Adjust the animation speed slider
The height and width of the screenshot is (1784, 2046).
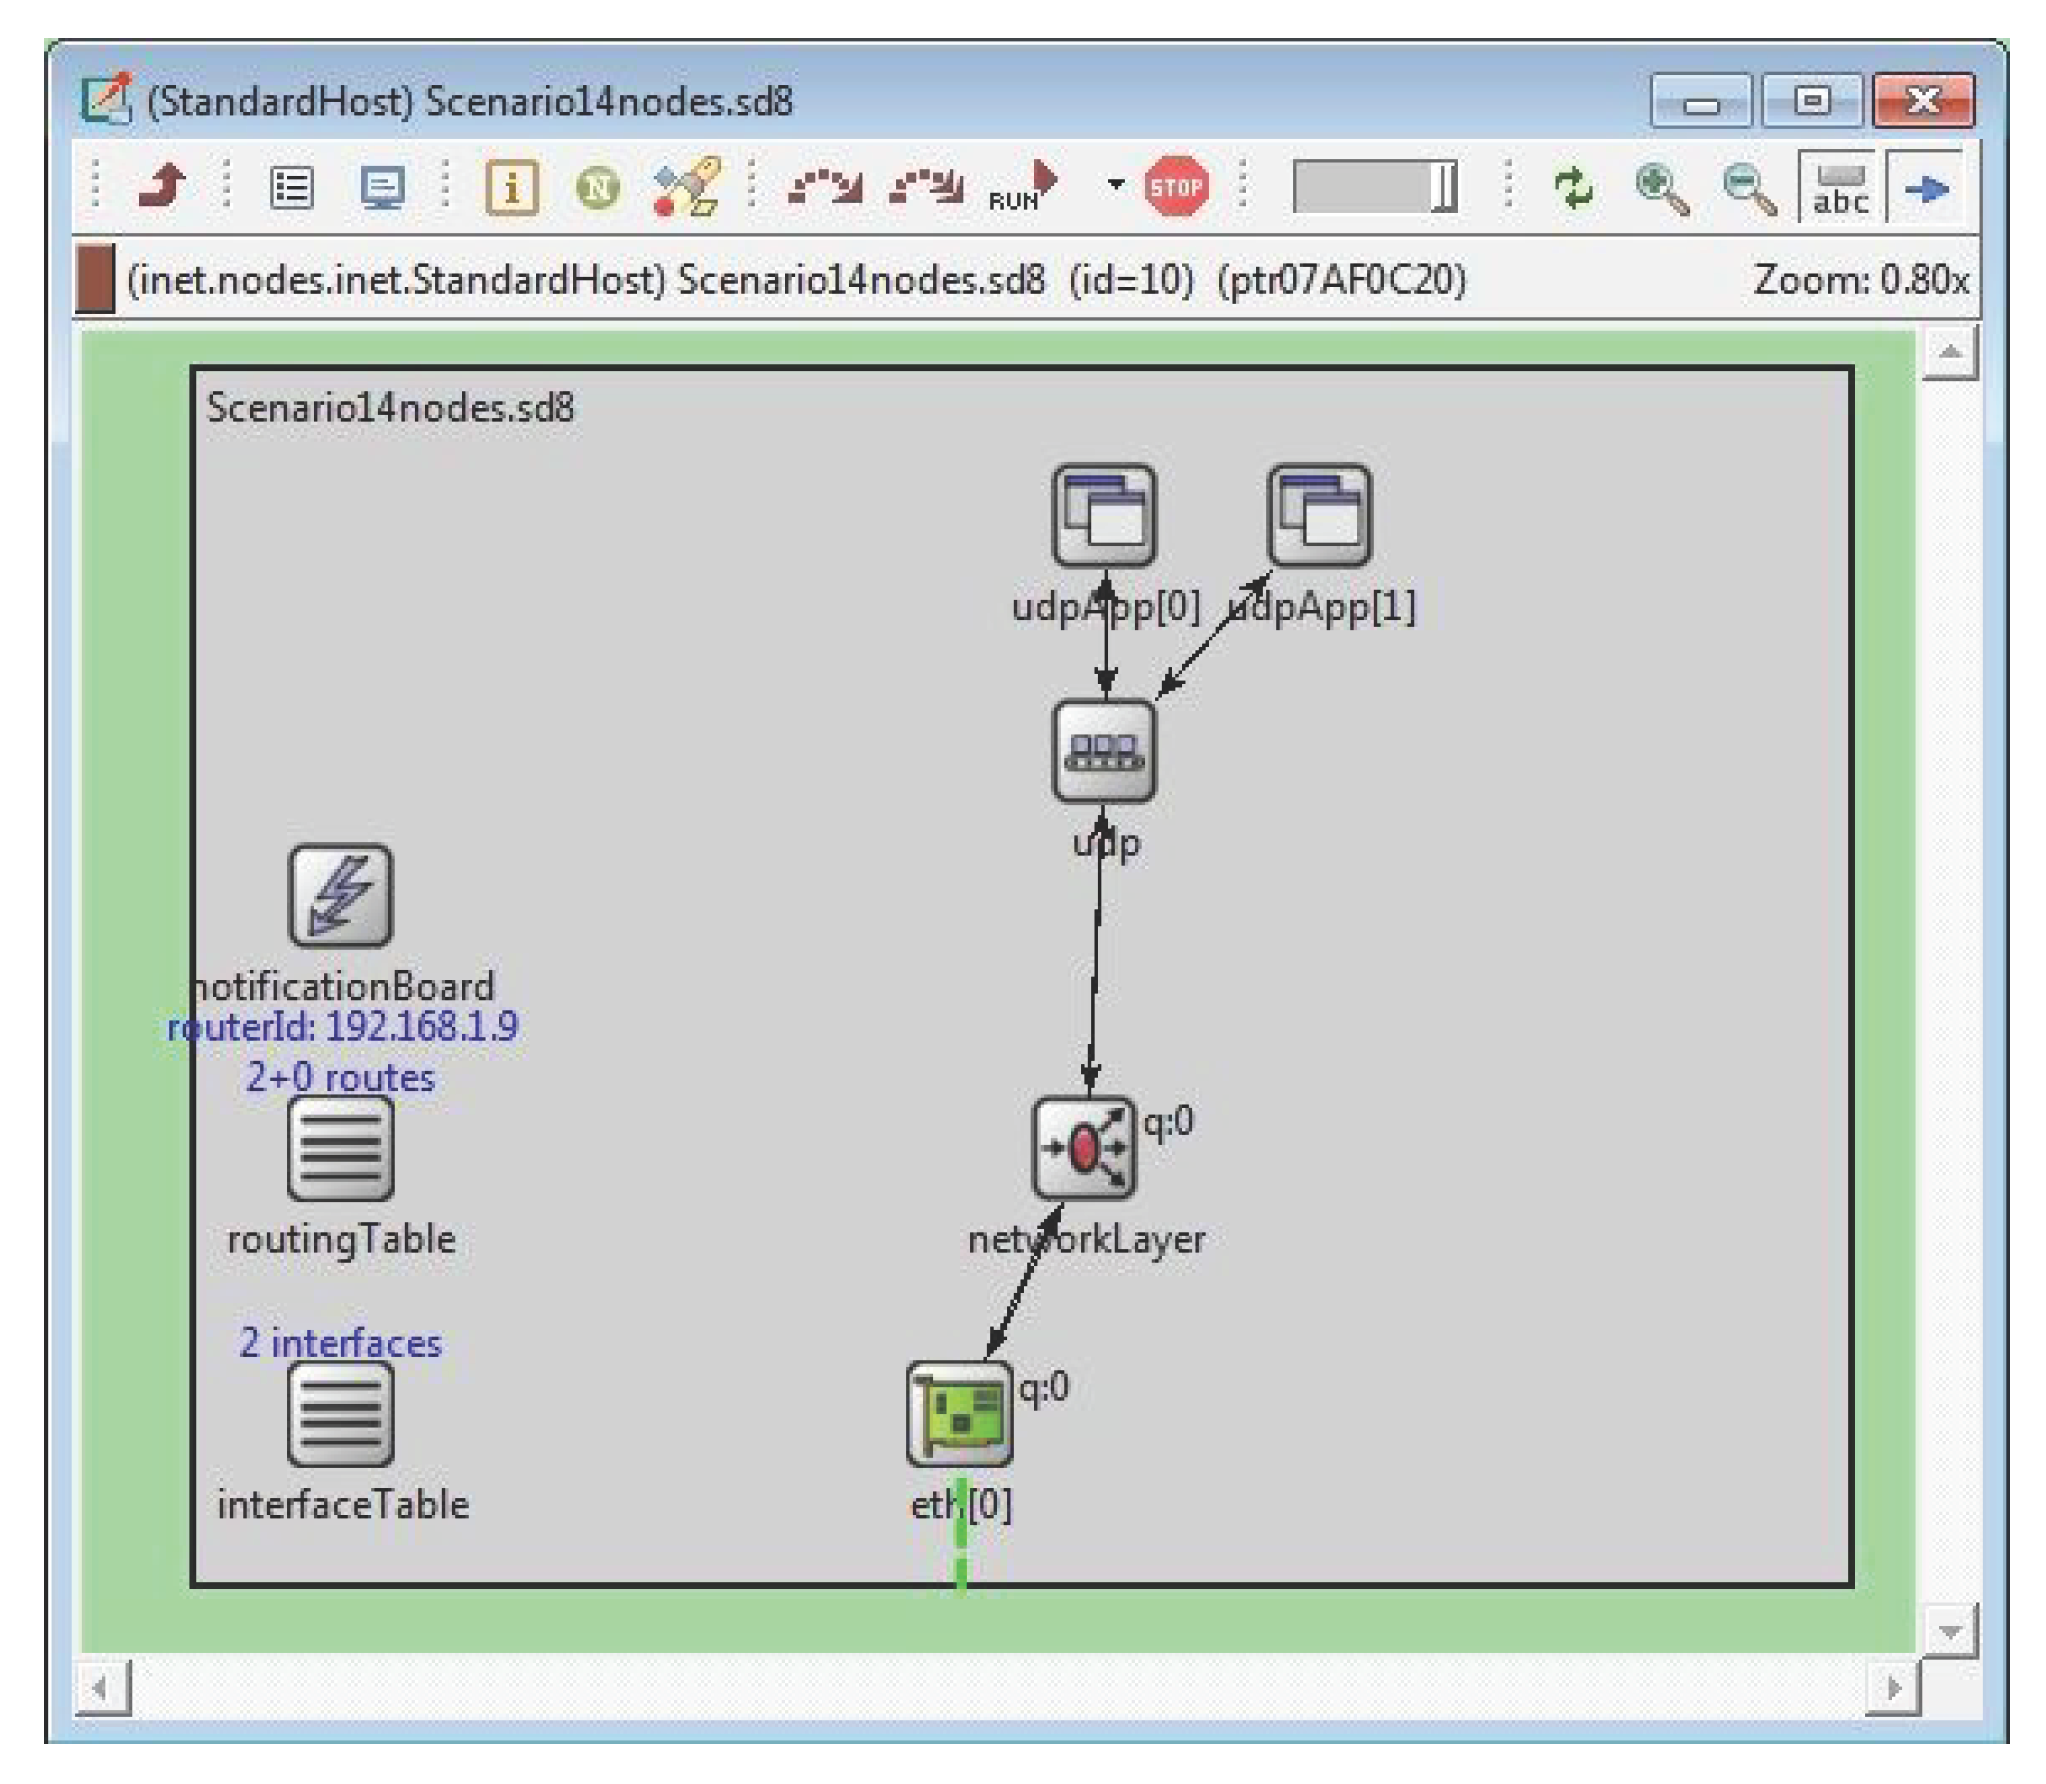coord(1443,187)
